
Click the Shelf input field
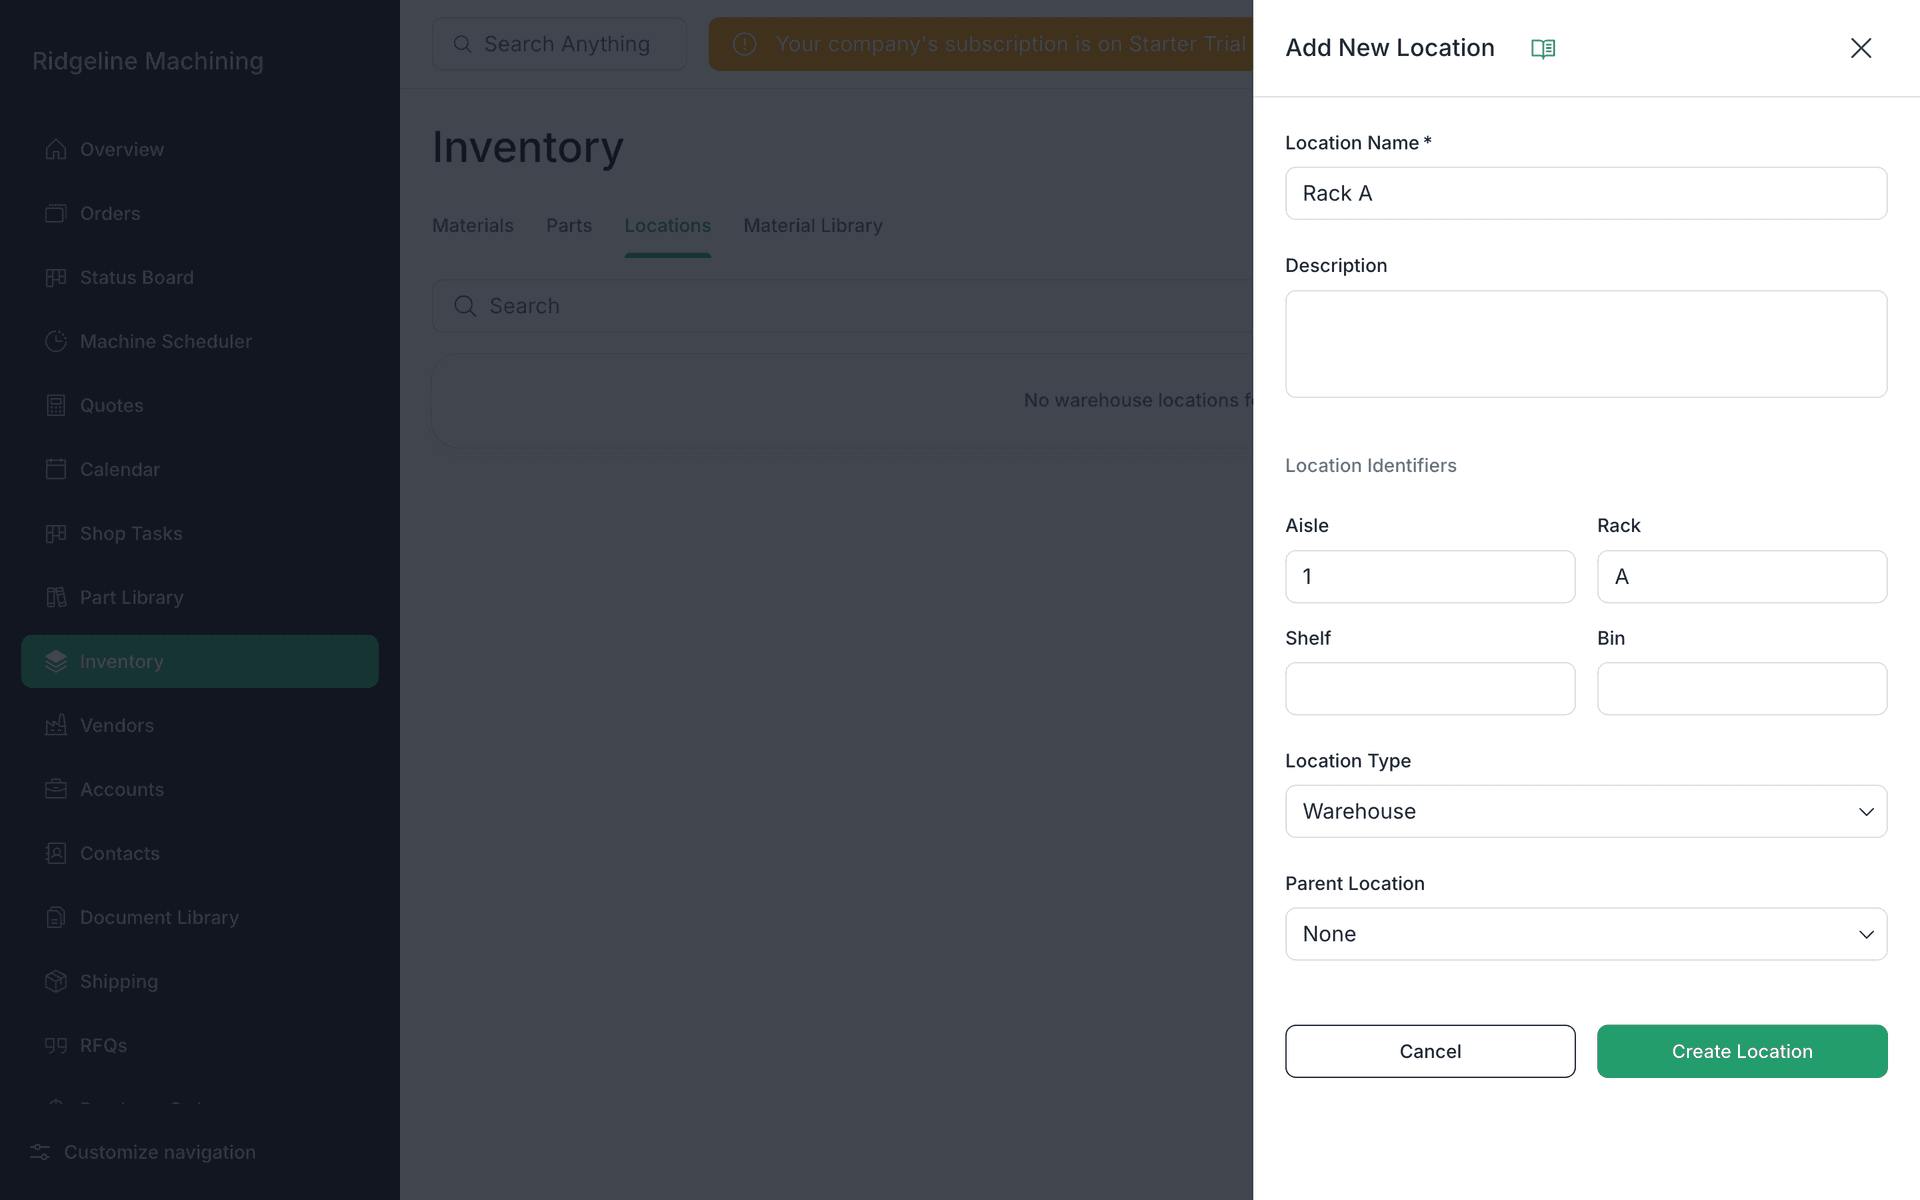coord(1430,688)
